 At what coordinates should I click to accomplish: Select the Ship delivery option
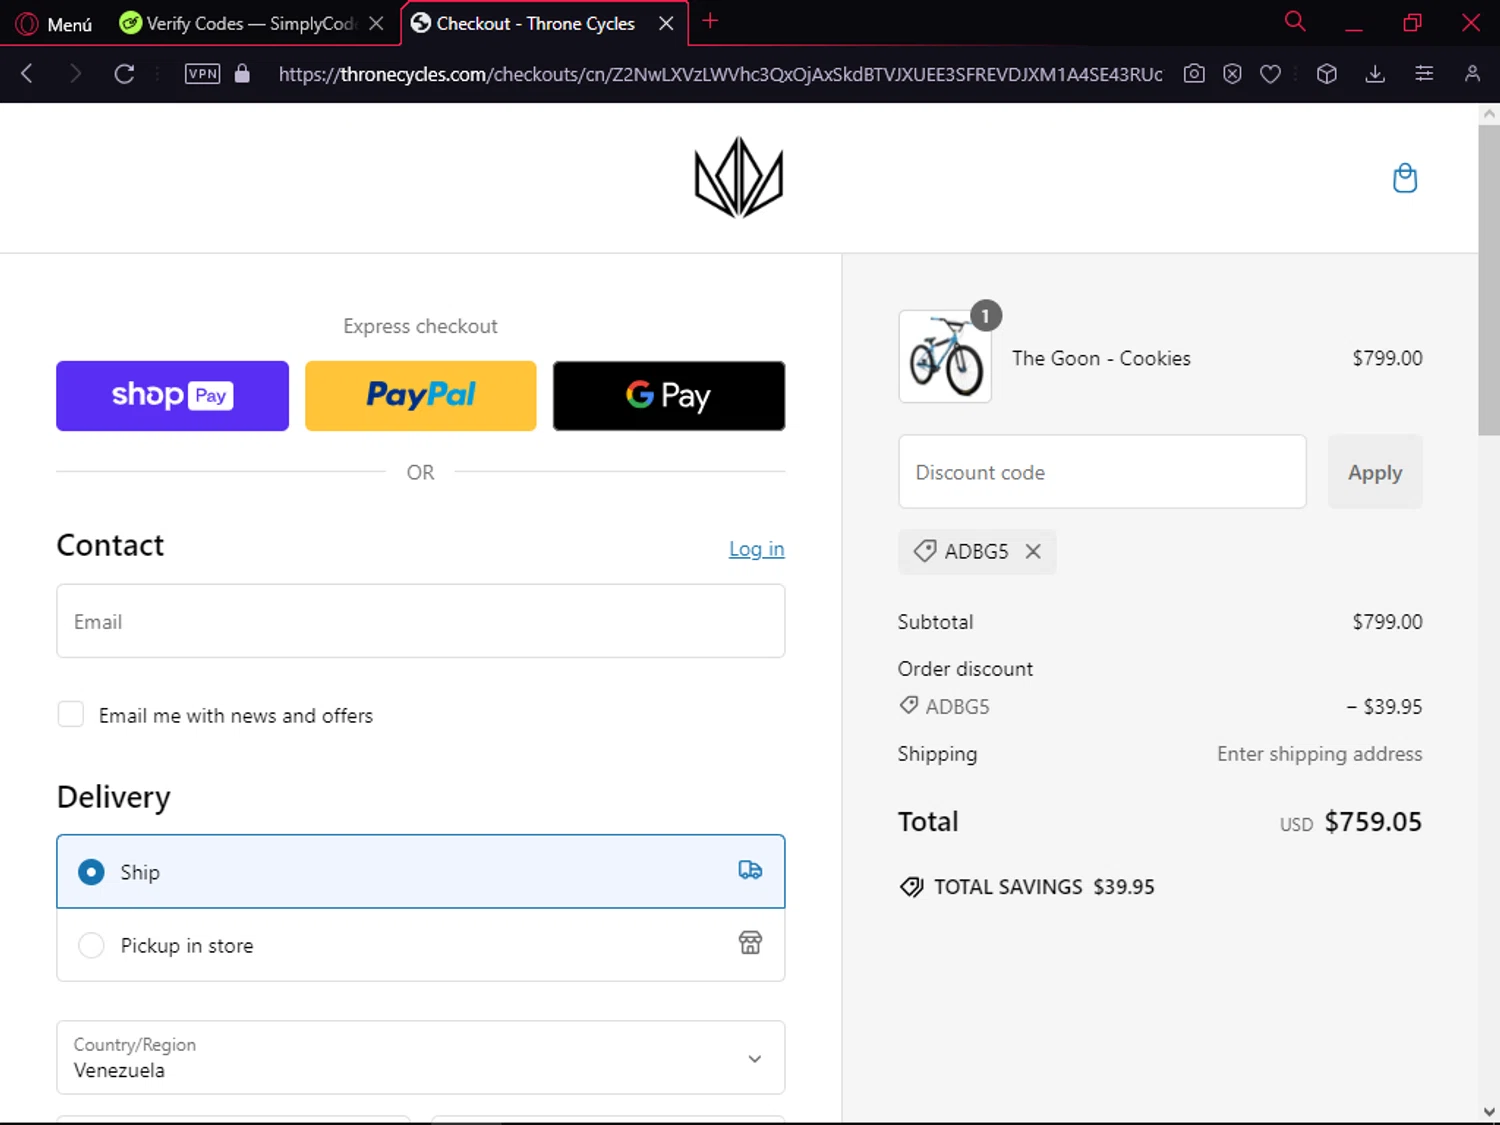point(421,872)
